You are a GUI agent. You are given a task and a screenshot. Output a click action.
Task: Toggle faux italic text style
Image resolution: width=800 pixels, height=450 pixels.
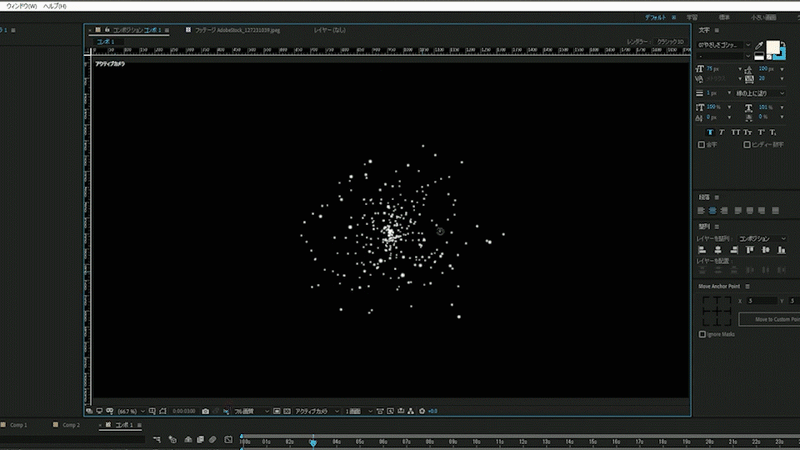(722, 132)
